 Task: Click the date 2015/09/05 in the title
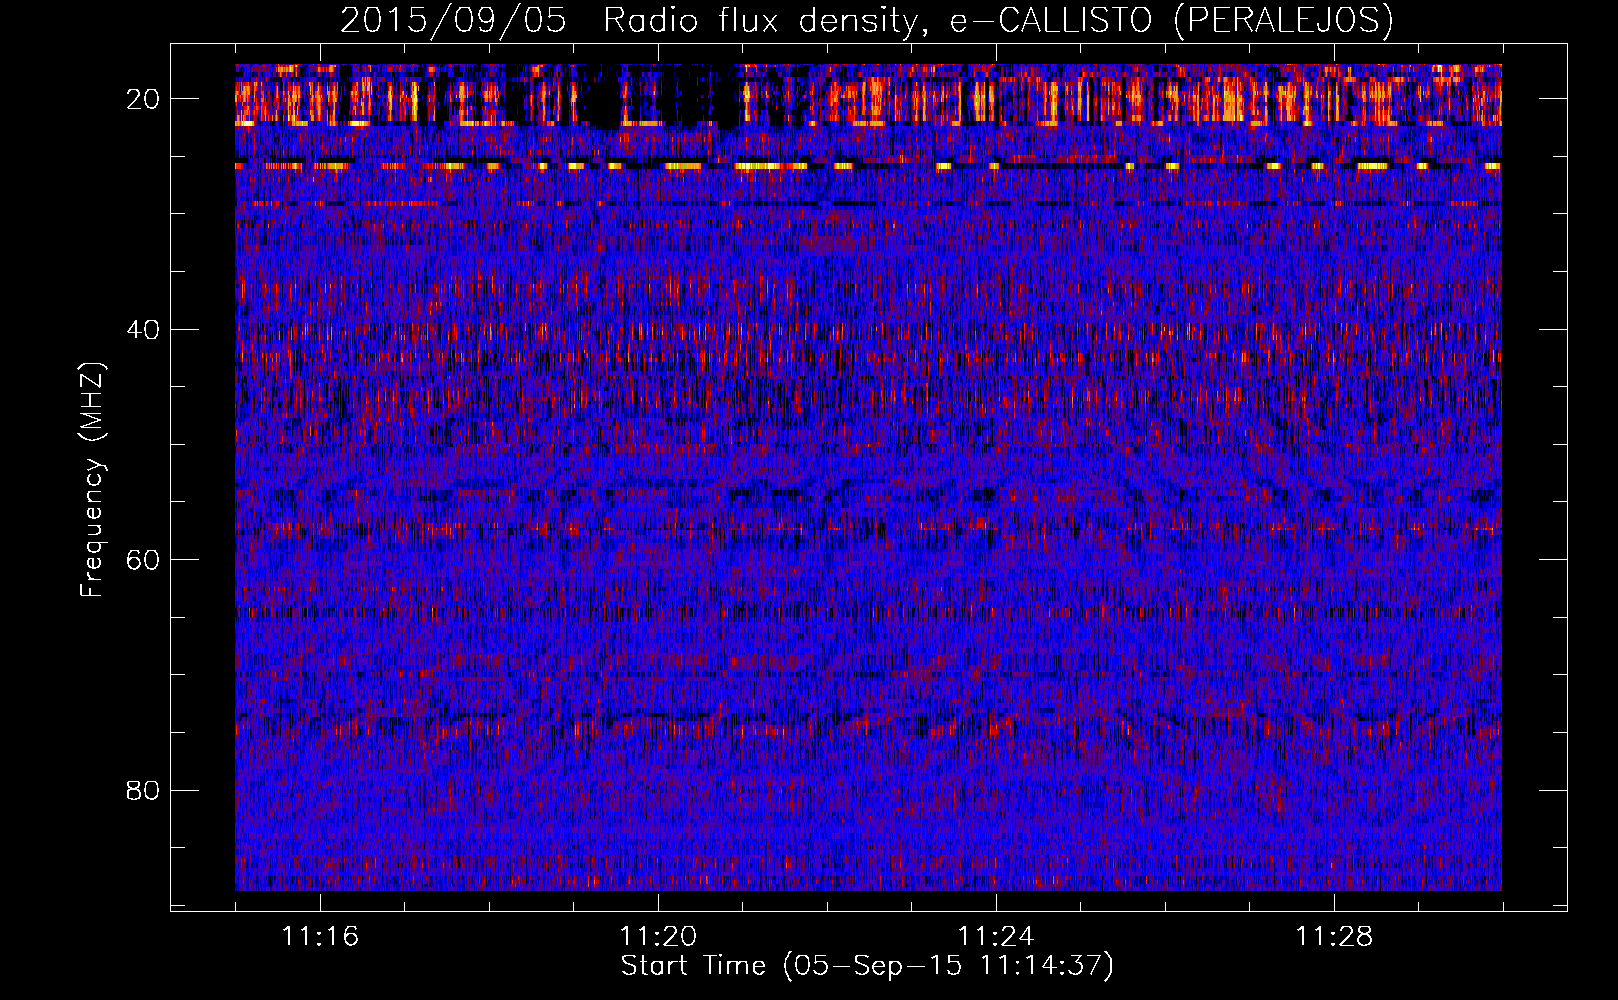coord(453,20)
